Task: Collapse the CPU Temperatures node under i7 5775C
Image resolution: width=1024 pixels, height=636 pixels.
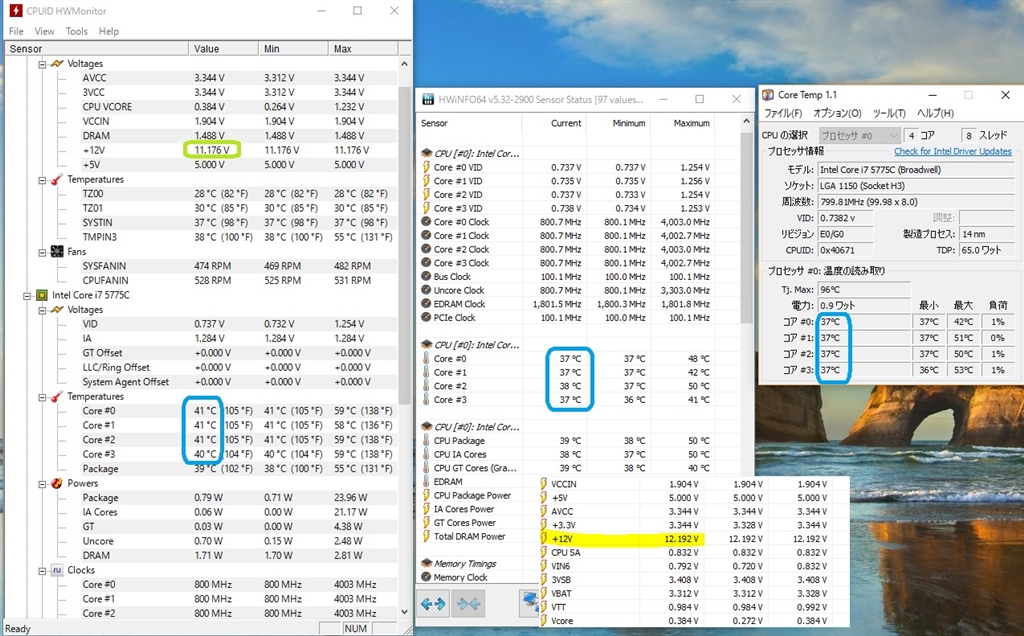Action: pos(42,397)
